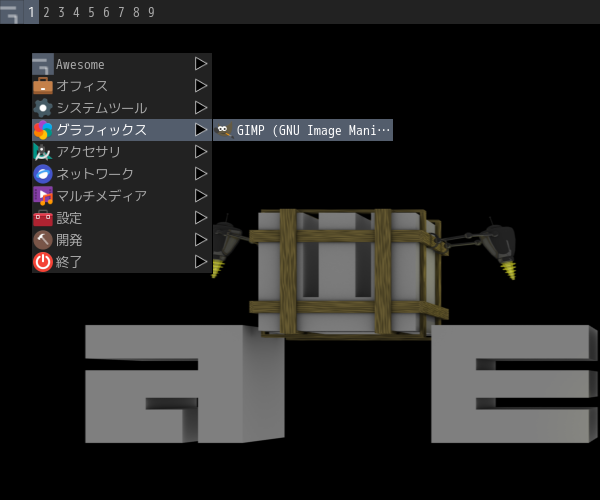Image resolution: width=600 pixels, height=500 pixels.
Task: Click the drafting tools icon beside アクセサリ
Action: (x=43, y=152)
